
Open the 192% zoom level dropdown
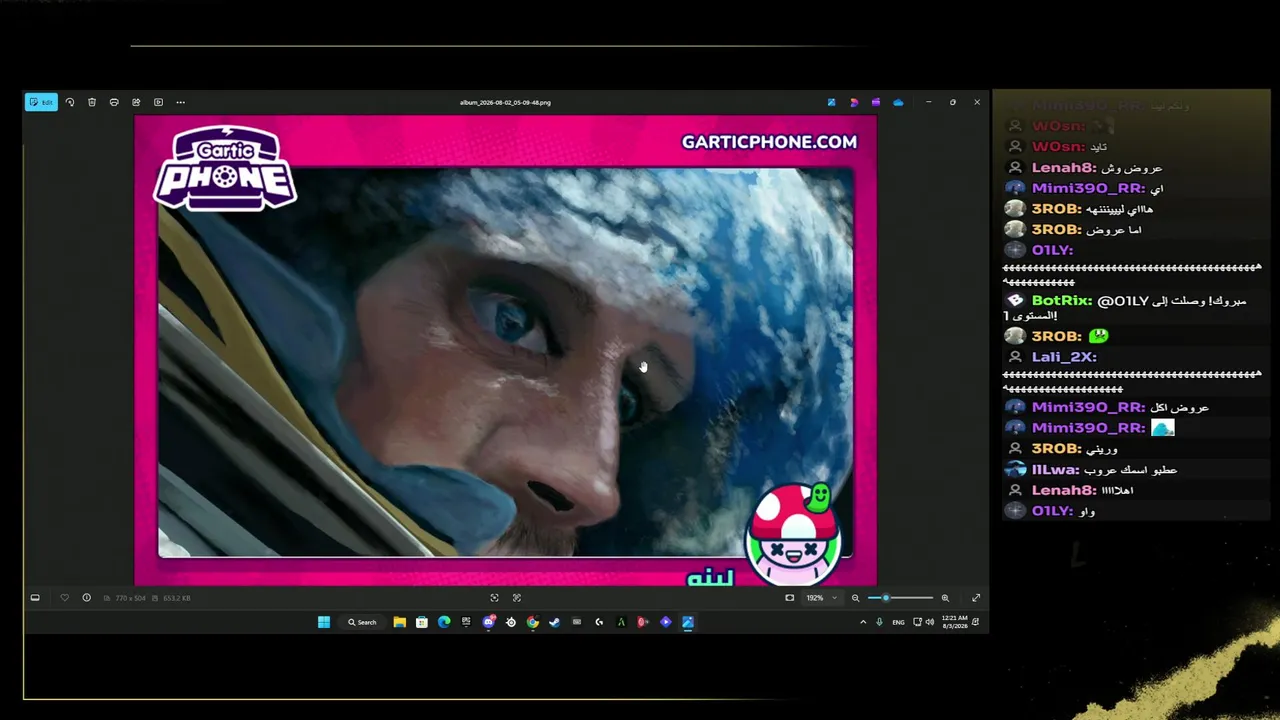point(821,598)
